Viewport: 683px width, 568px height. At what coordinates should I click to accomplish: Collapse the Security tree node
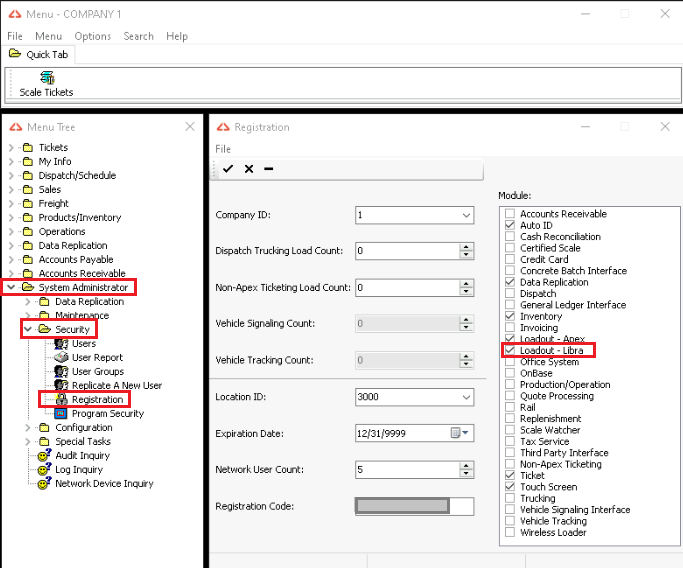pos(27,329)
